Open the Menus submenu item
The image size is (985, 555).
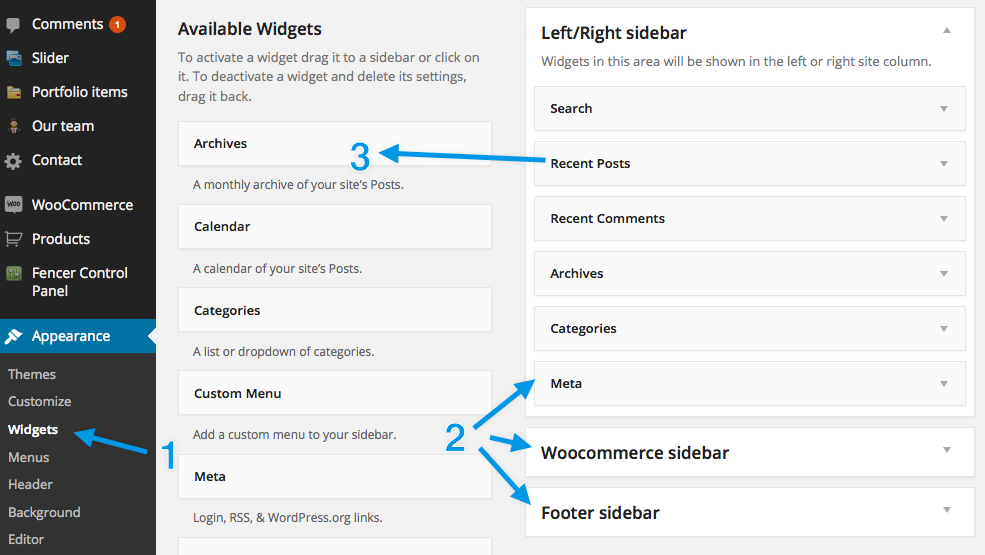(x=29, y=457)
